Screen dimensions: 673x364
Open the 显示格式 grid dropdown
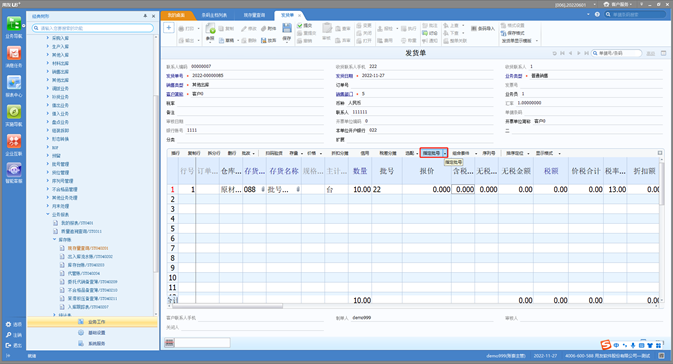(559, 153)
